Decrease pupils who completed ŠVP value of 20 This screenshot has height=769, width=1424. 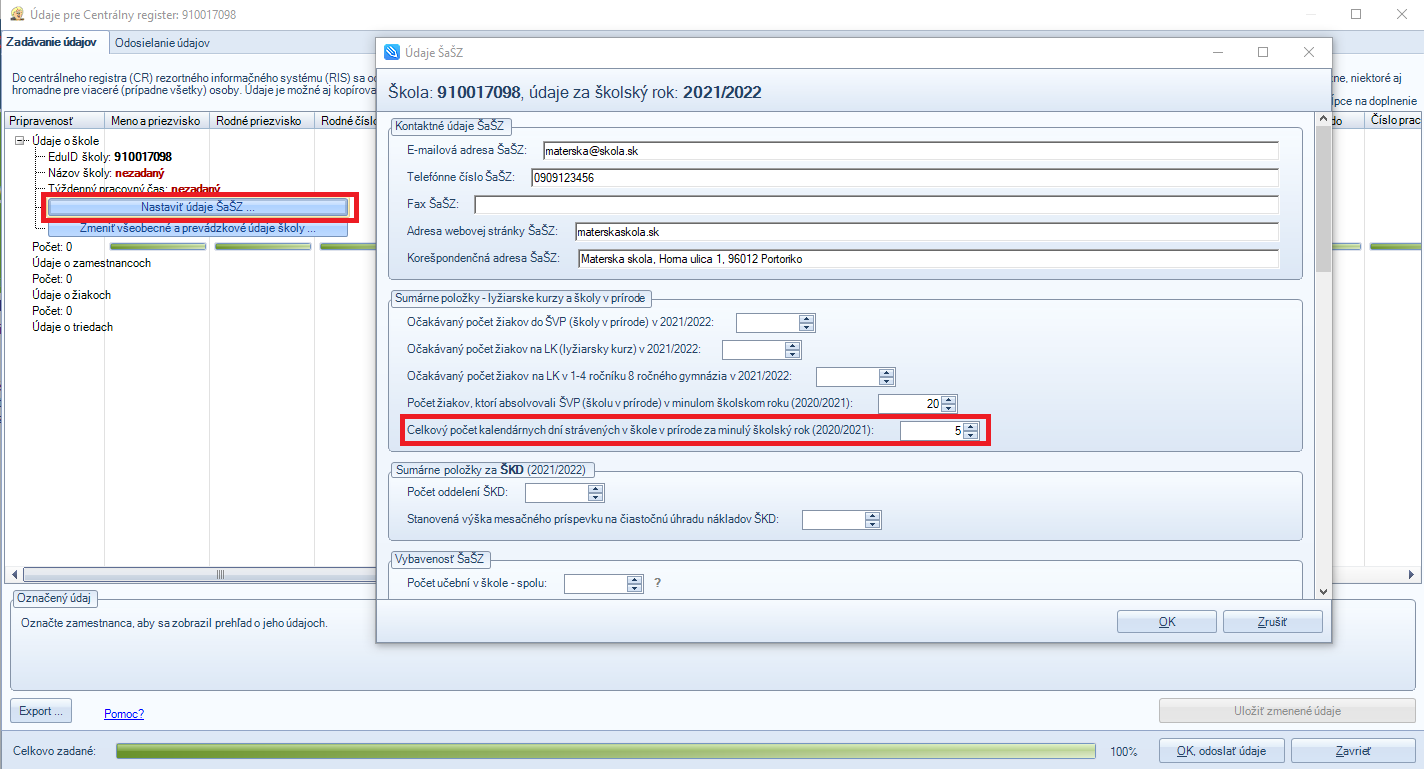[x=949, y=408]
